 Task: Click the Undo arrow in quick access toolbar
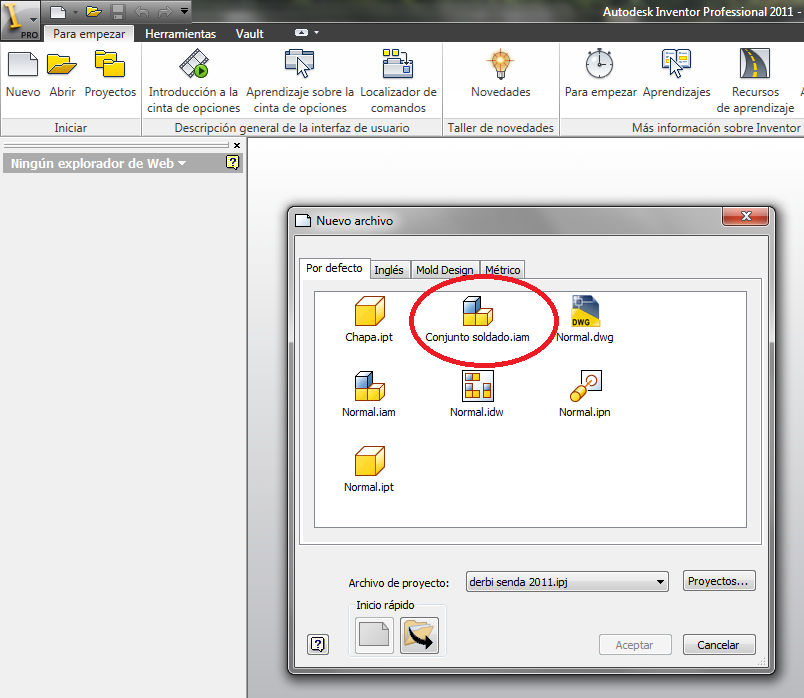pyautogui.click(x=142, y=11)
